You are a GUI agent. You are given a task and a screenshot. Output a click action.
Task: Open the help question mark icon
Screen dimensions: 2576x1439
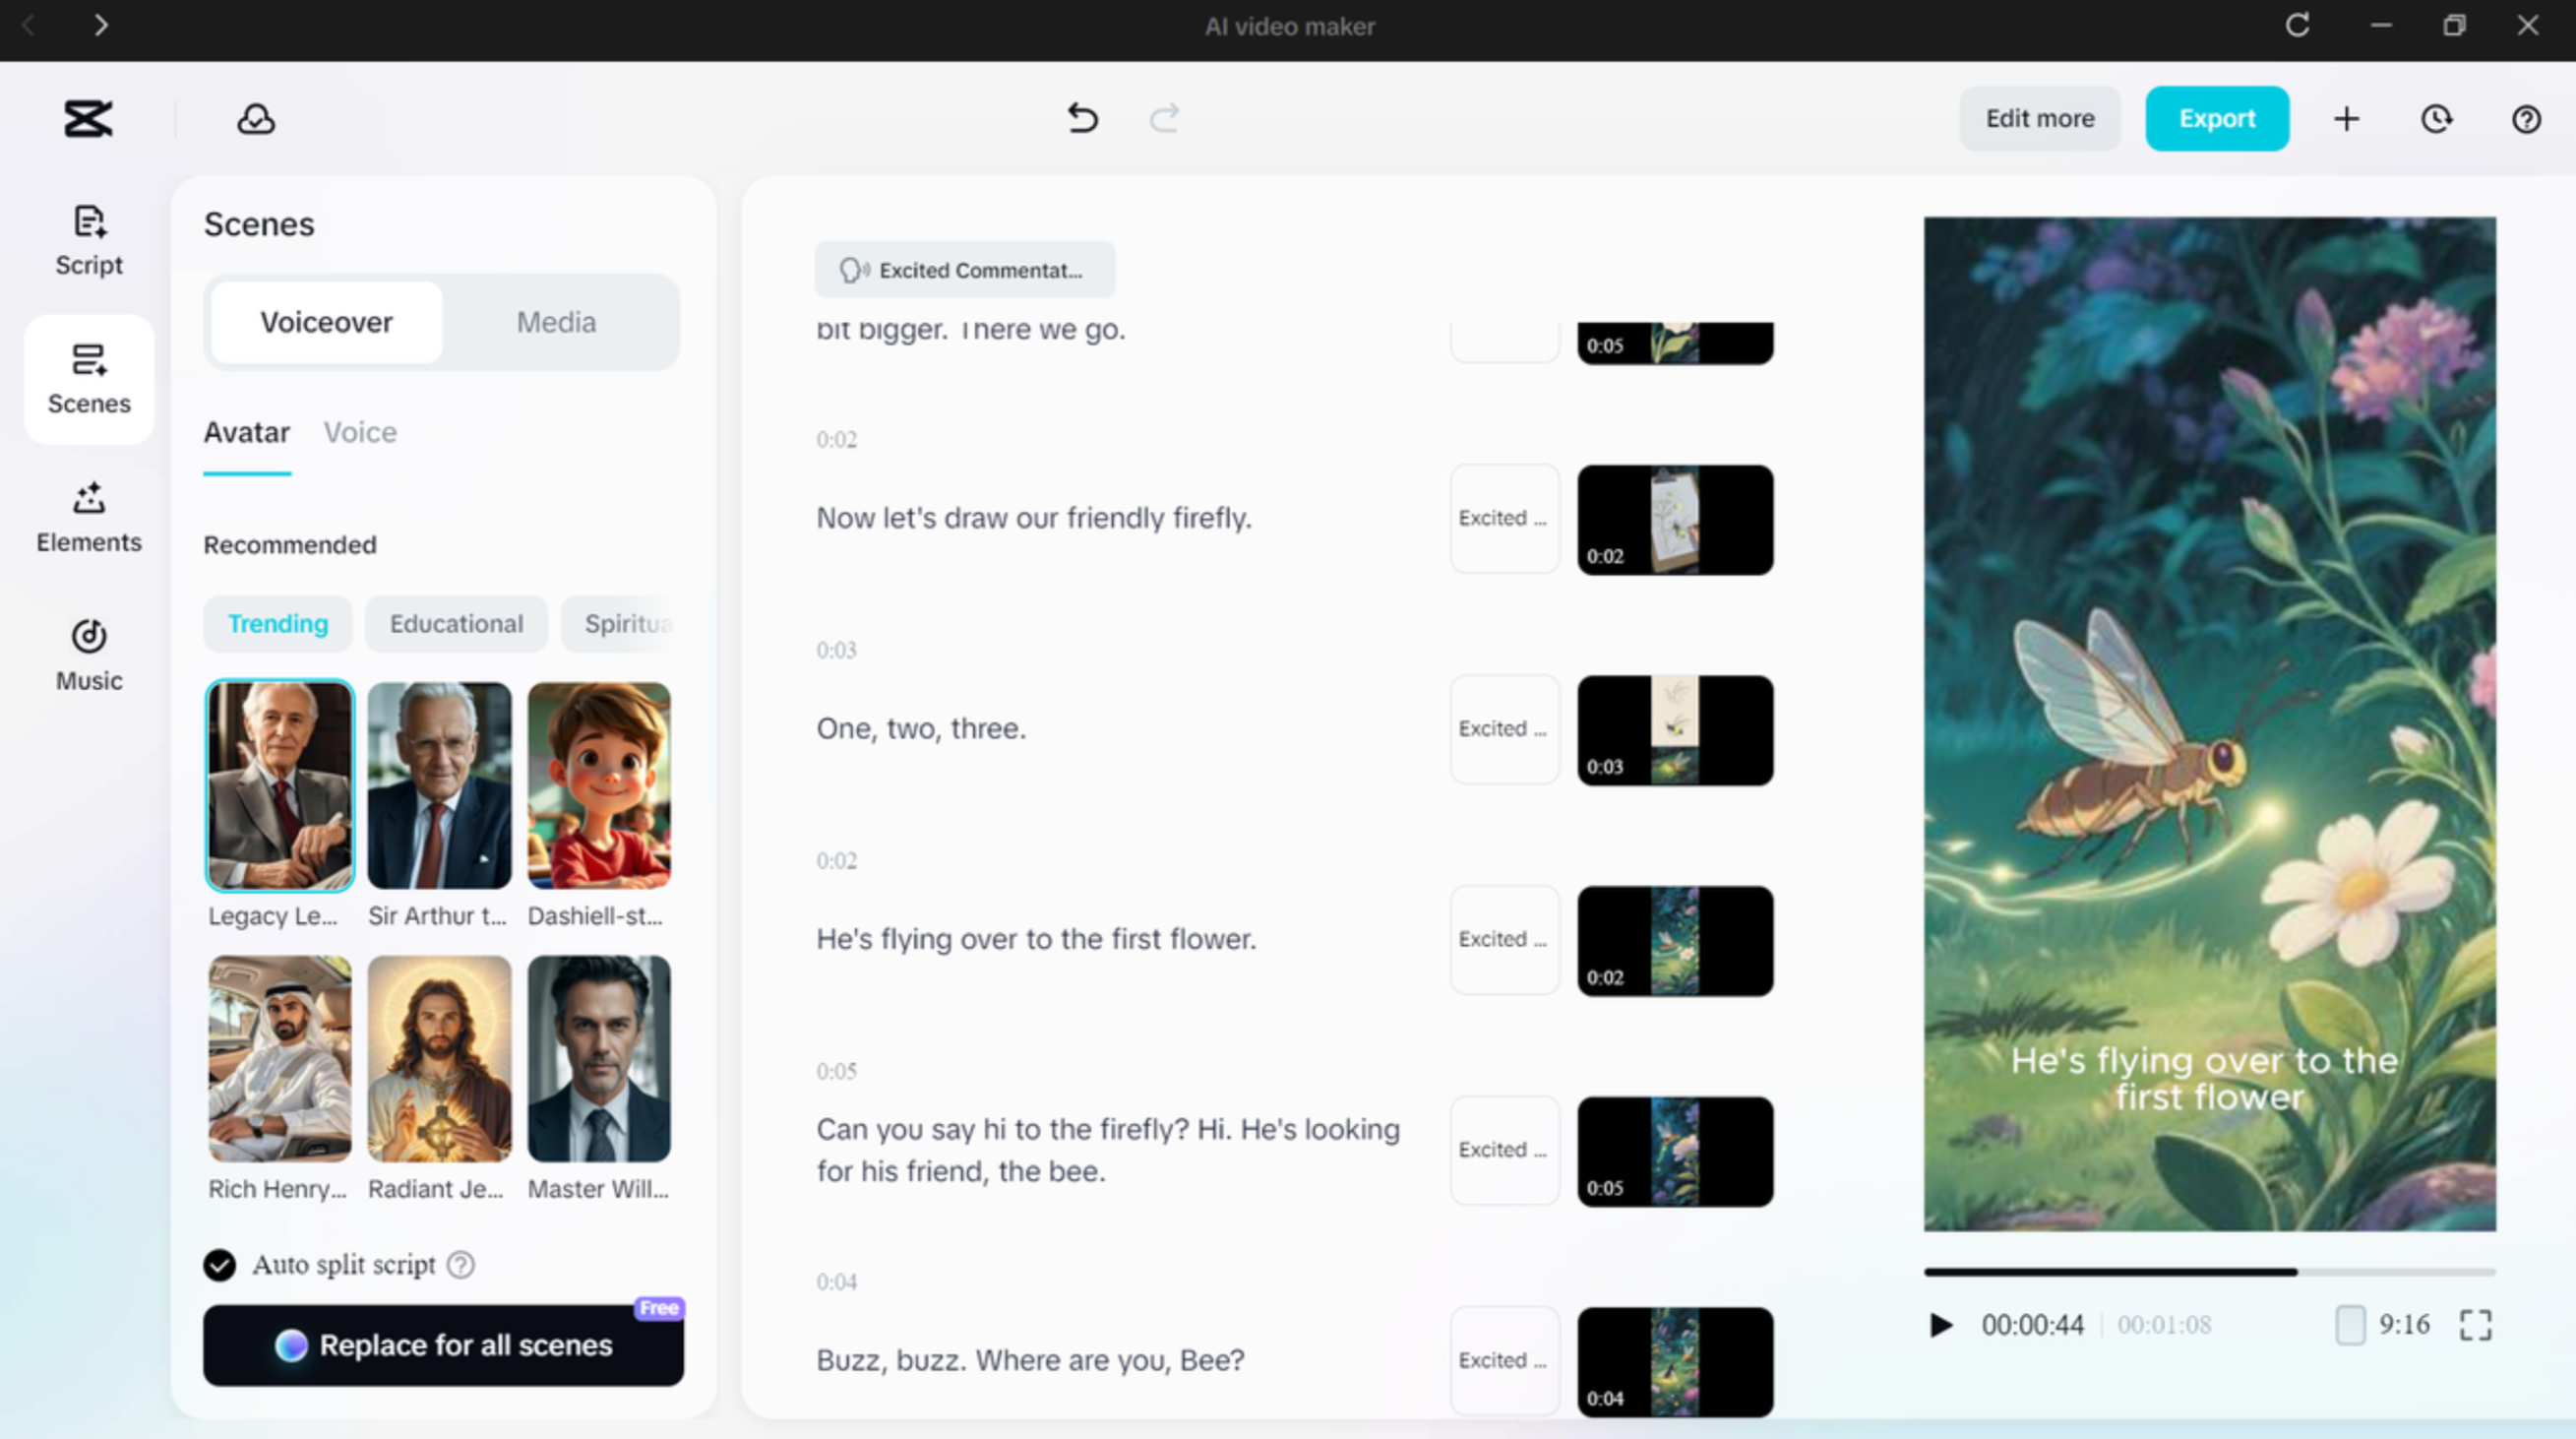click(2526, 119)
